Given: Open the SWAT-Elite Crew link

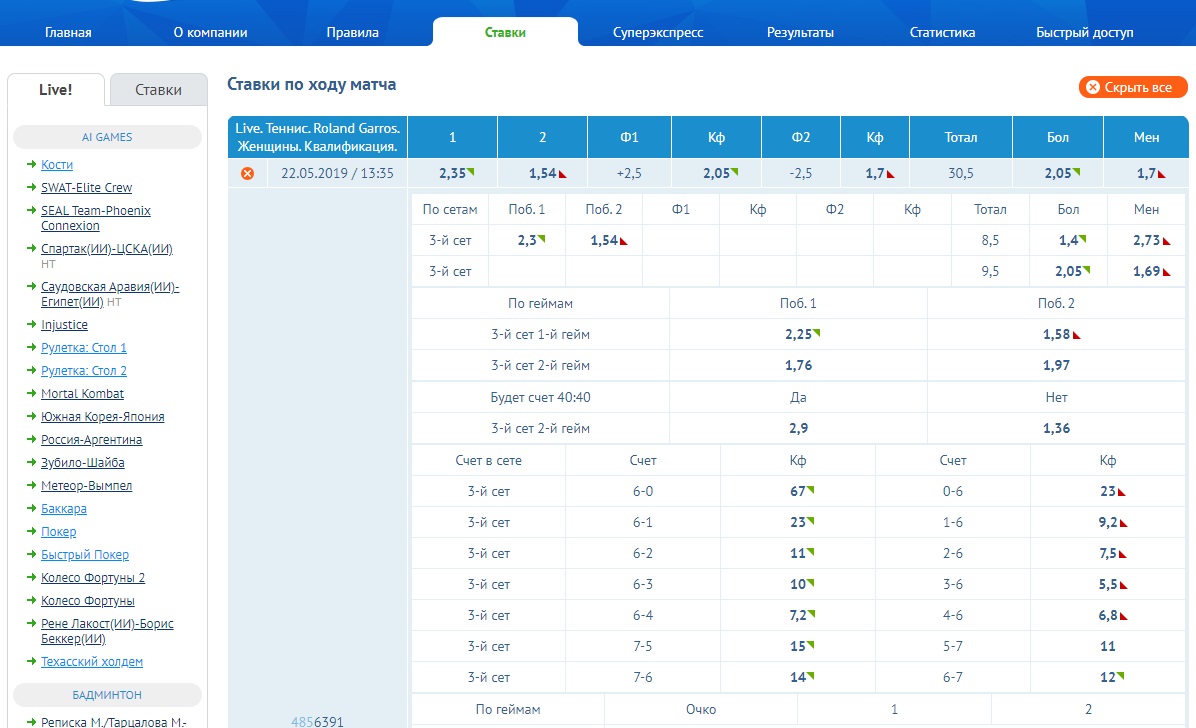Looking at the screenshot, I should tap(86, 187).
